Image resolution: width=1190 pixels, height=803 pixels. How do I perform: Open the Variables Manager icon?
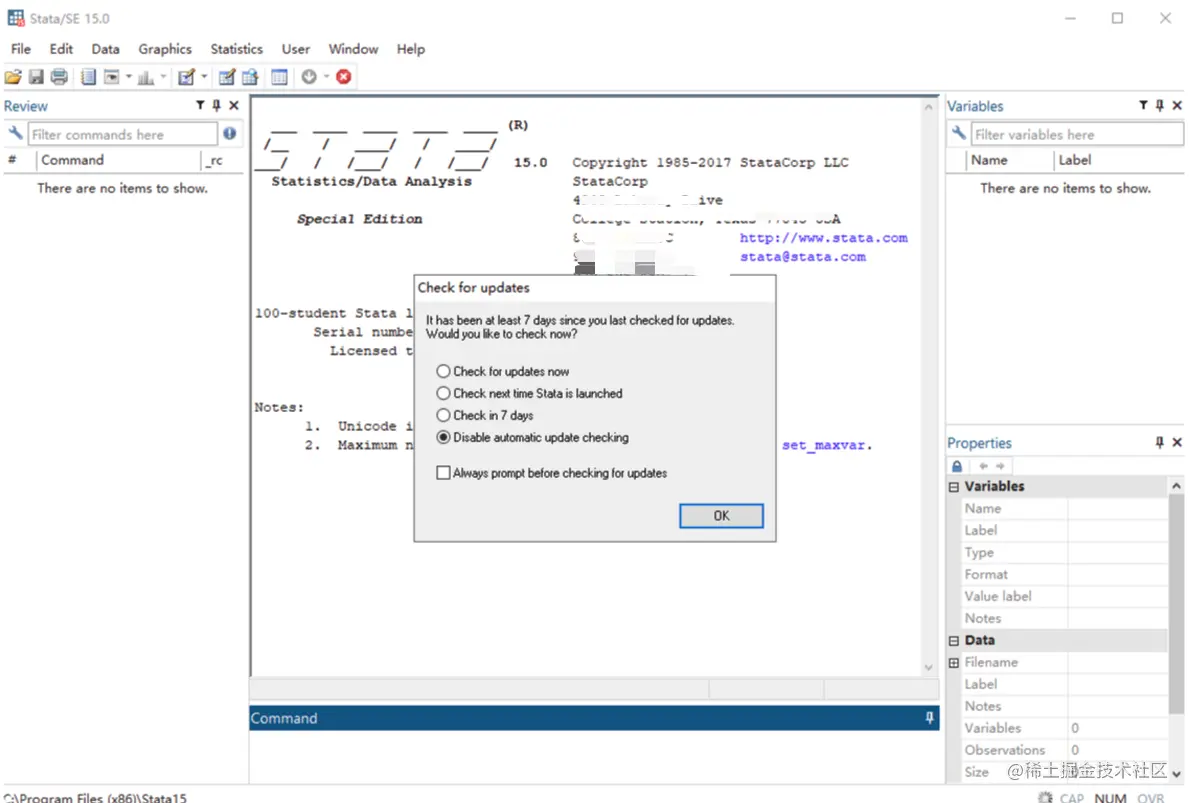pos(279,77)
